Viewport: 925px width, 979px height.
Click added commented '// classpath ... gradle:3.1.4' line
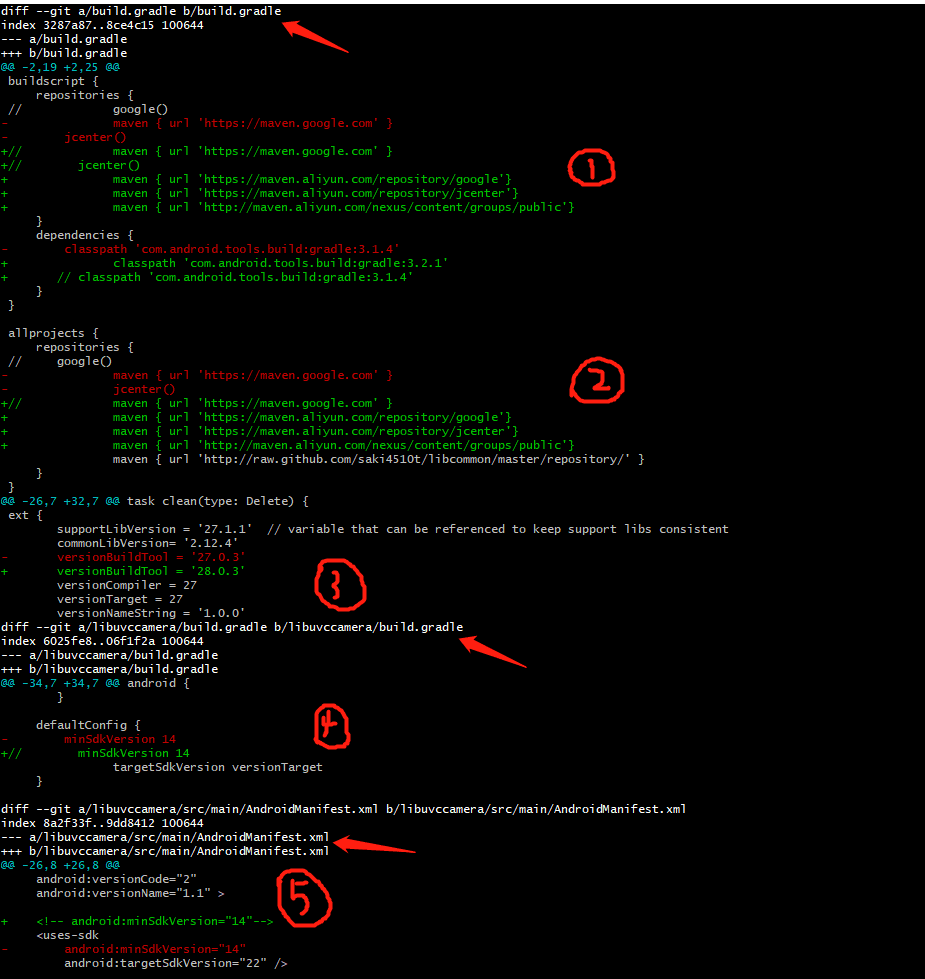tap(207, 277)
